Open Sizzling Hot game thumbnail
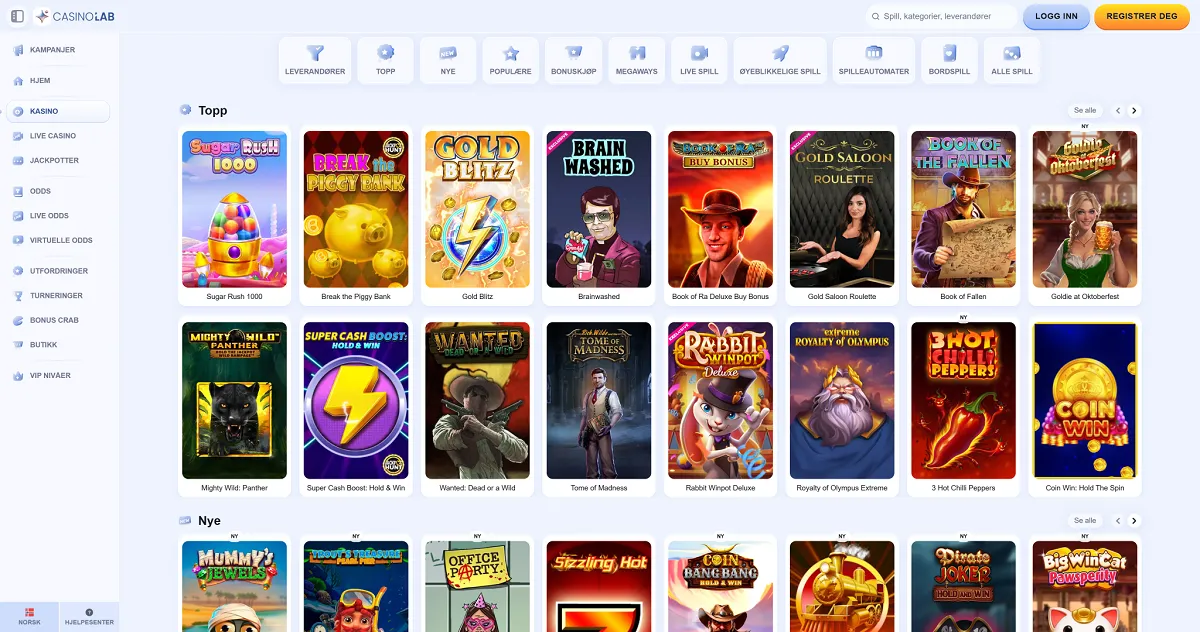The image size is (1200, 632). click(599, 586)
